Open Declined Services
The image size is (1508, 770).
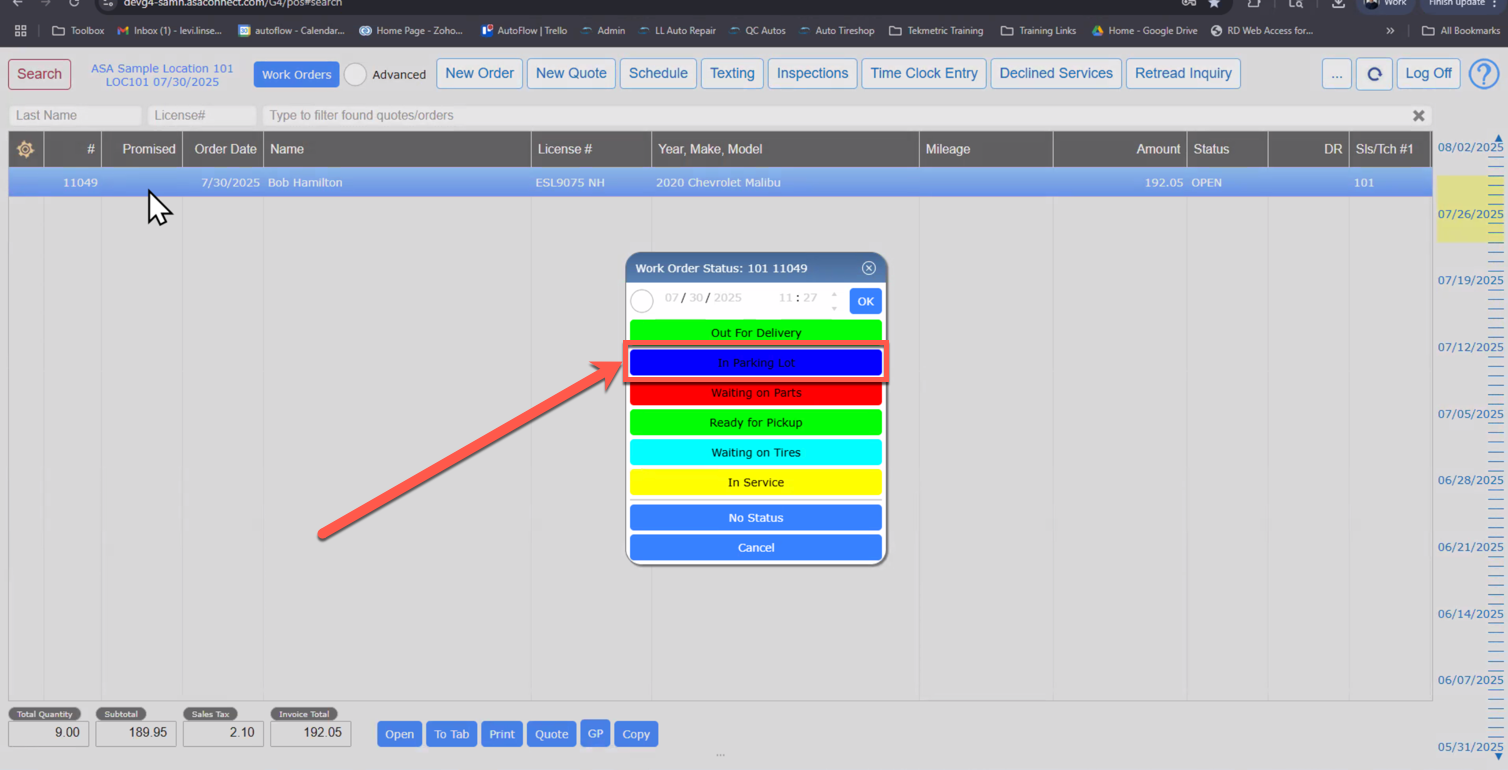[1056, 74]
